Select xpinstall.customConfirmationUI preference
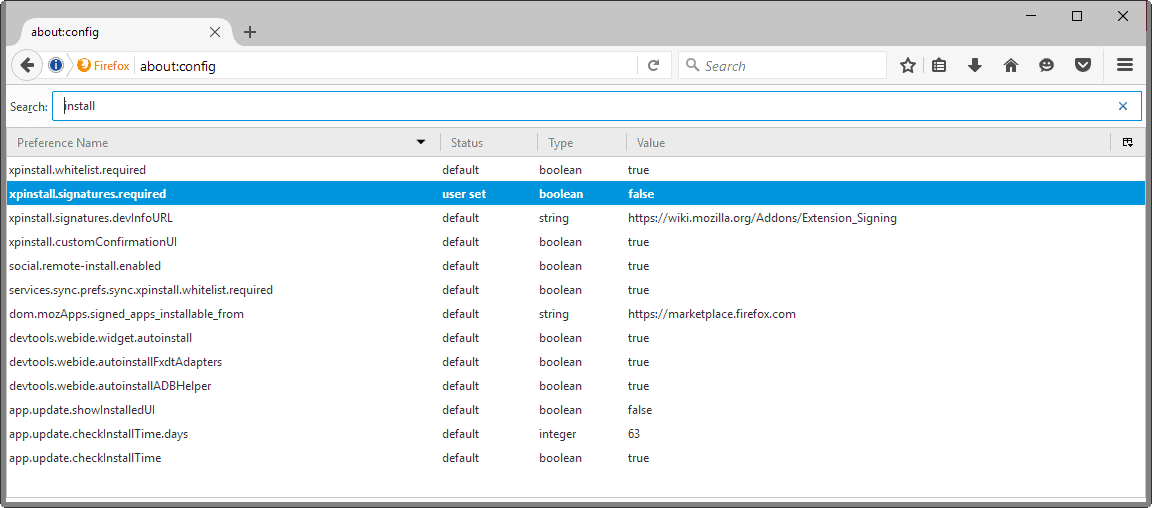The image size is (1152, 508). pyautogui.click(x=93, y=242)
